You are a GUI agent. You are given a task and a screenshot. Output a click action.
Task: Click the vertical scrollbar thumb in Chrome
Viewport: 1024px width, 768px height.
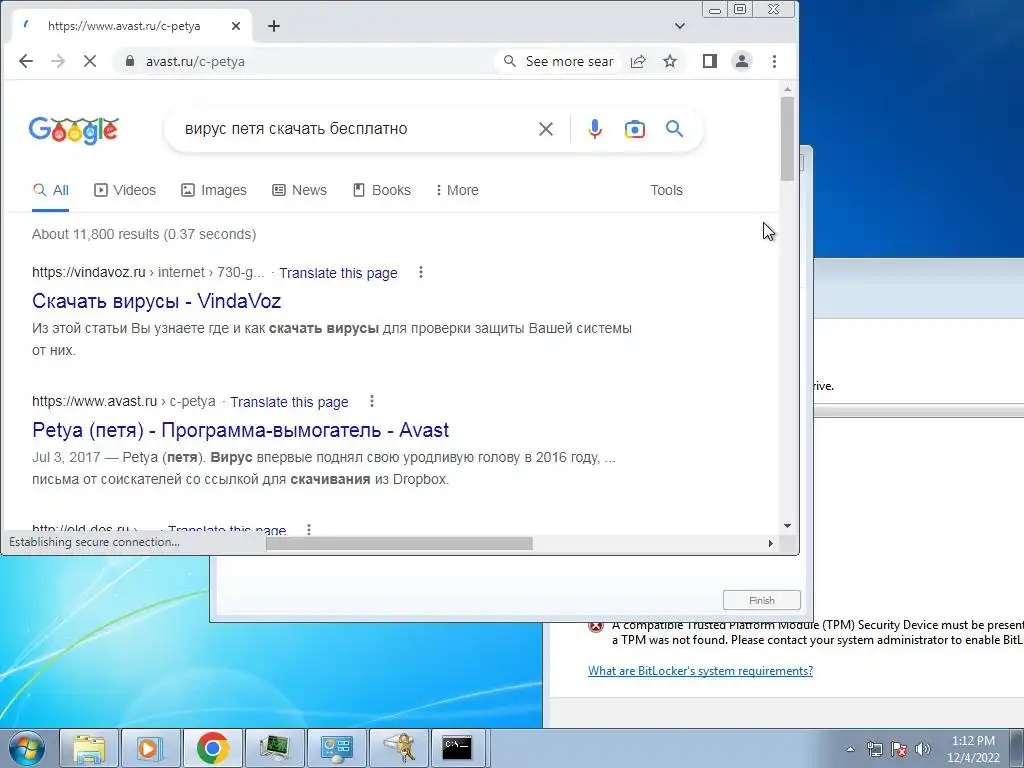pos(788,138)
